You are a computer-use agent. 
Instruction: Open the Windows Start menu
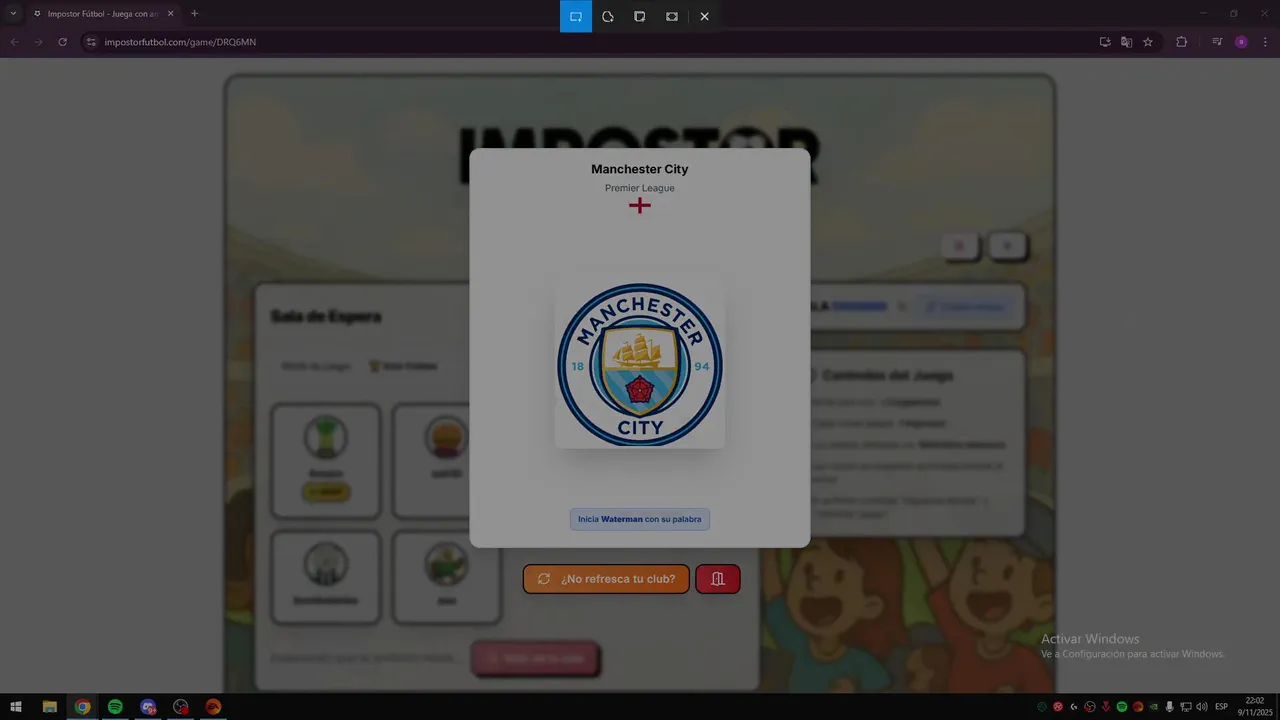(x=16, y=706)
